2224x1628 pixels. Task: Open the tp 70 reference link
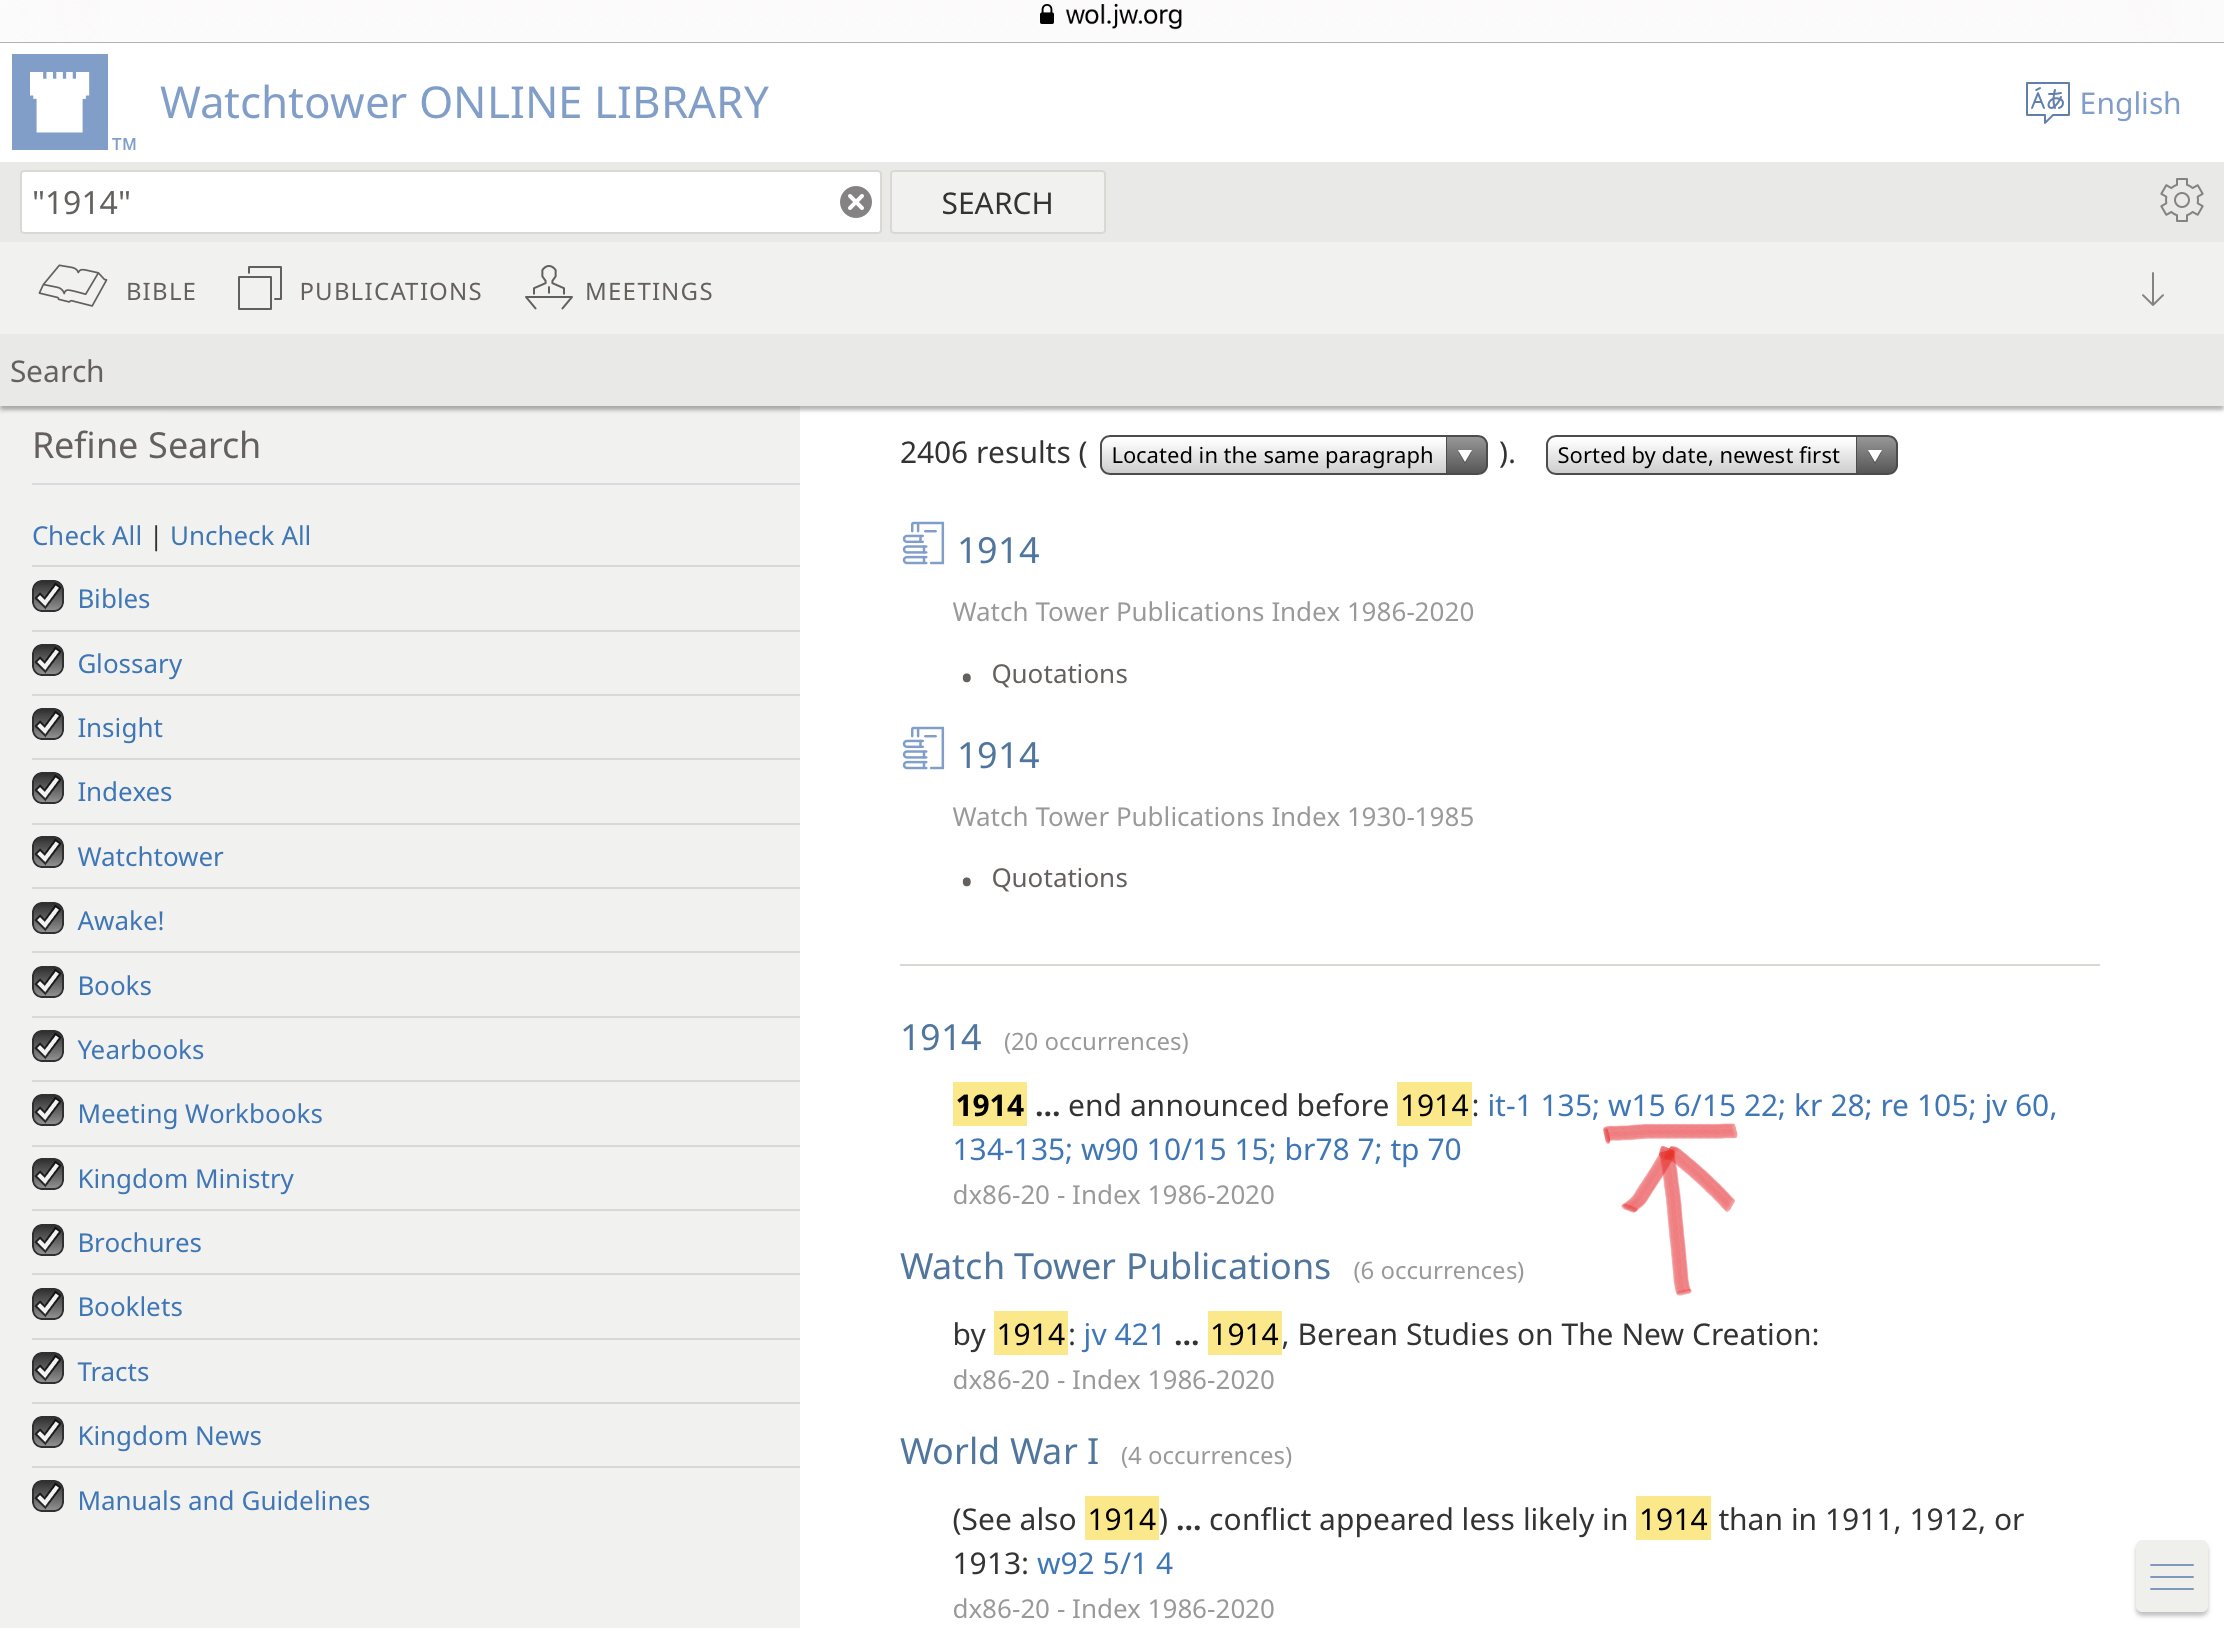(x=1425, y=1149)
